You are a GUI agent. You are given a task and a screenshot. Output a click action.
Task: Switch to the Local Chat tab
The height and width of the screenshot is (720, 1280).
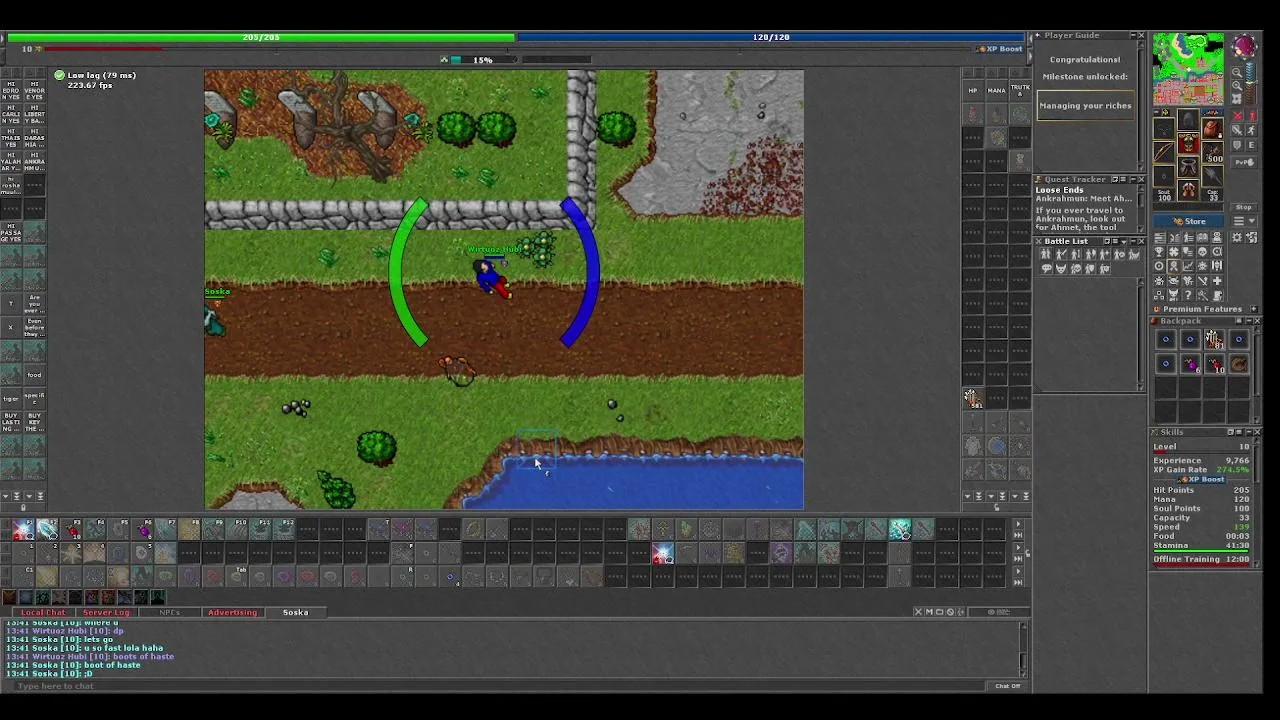[43, 612]
